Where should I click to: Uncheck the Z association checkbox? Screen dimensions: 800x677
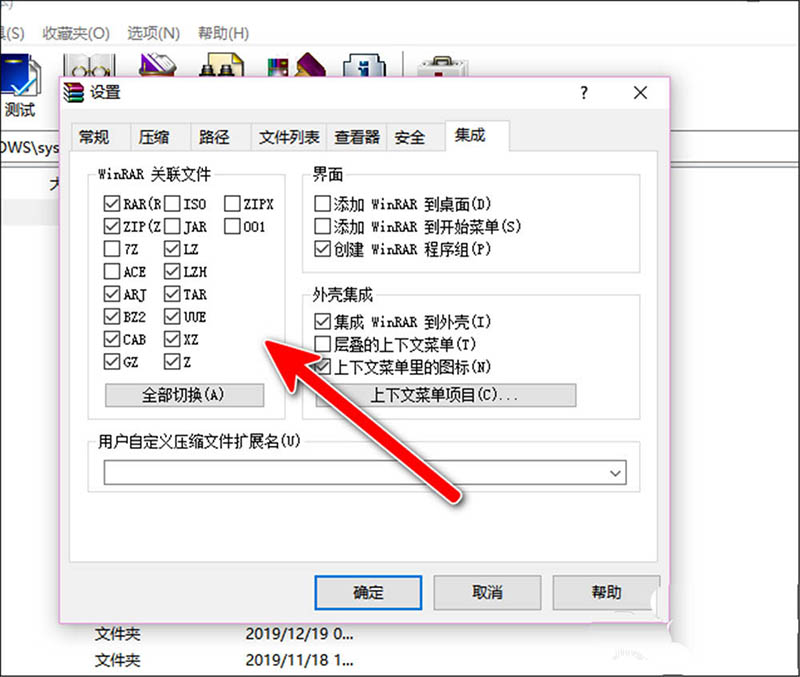pyautogui.click(x=172, y=362)
